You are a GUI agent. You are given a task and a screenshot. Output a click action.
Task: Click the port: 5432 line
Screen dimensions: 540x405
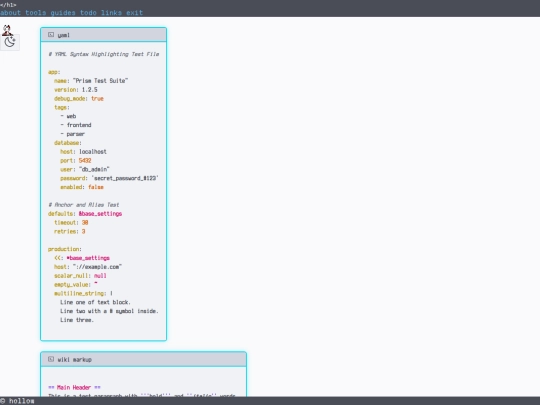click(x=76, y=160)
